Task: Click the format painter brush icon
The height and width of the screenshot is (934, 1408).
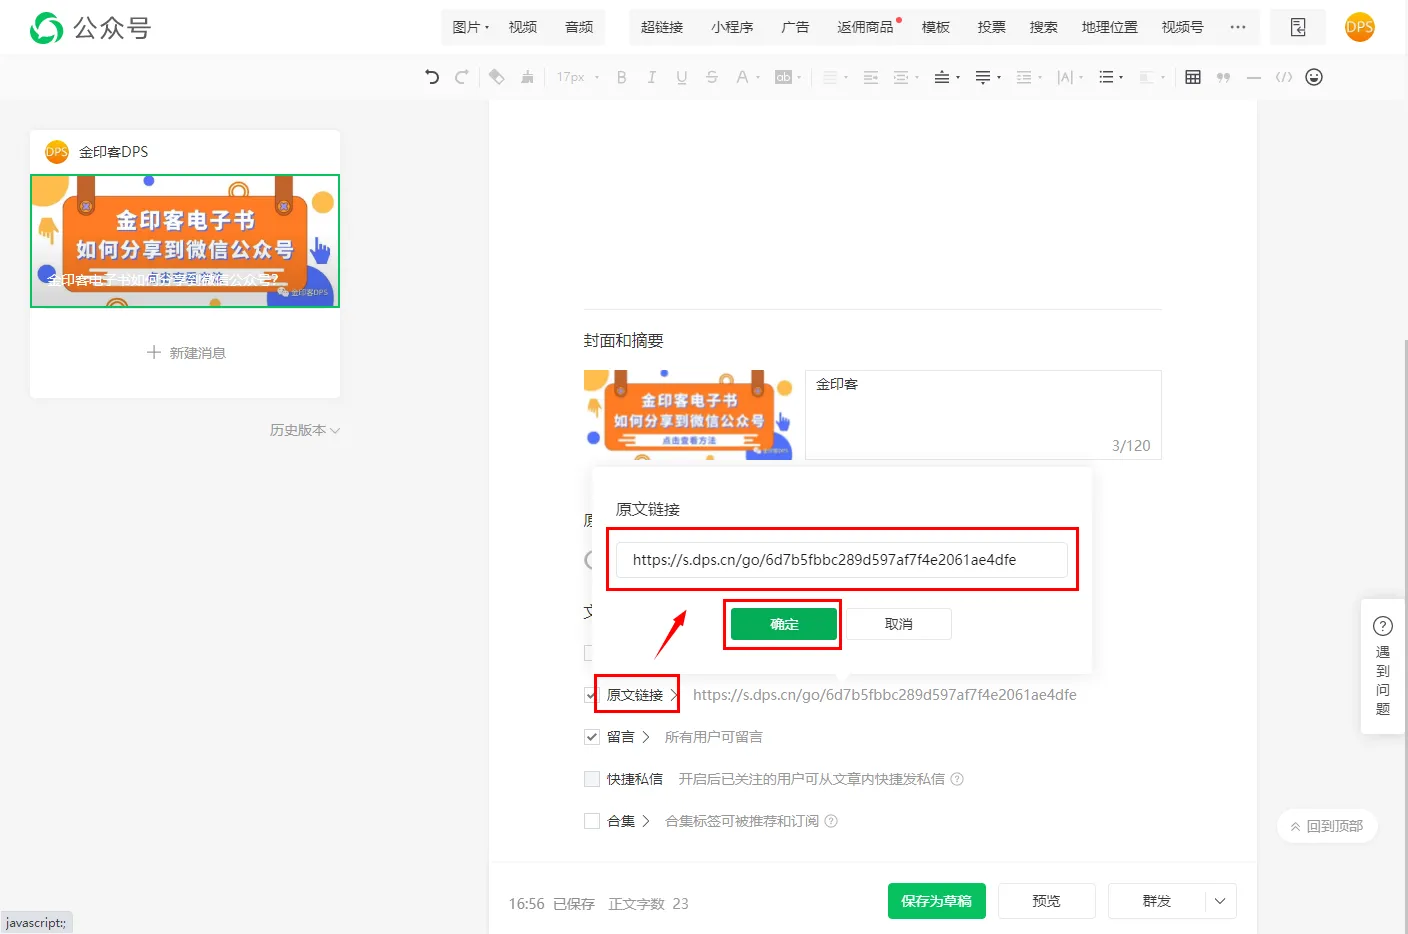Action: (527, 77)
